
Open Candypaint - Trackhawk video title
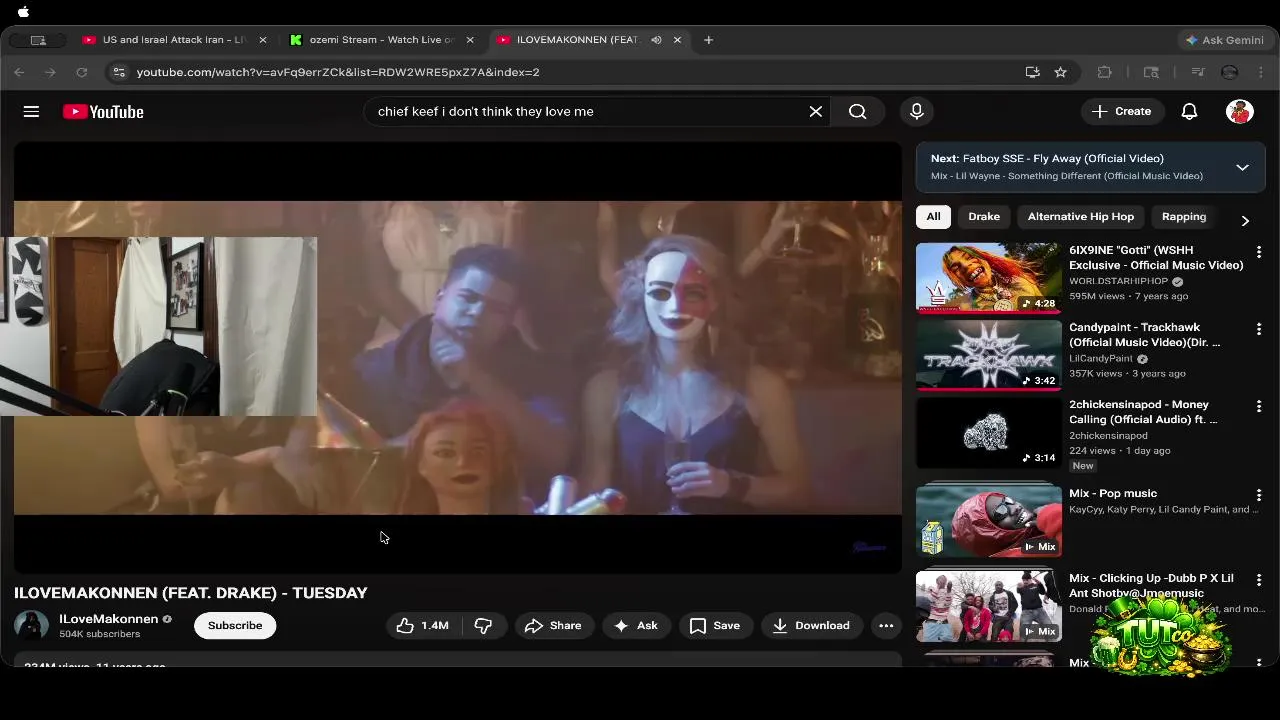1145,334
